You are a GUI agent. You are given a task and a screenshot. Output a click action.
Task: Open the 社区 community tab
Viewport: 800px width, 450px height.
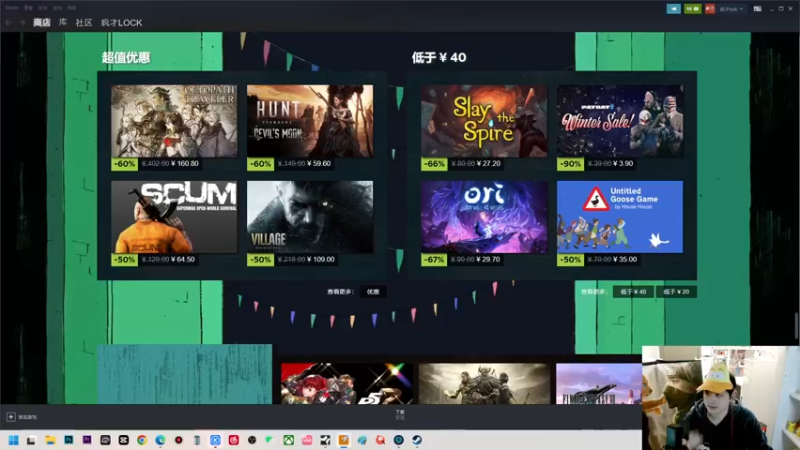coord(84,22)
